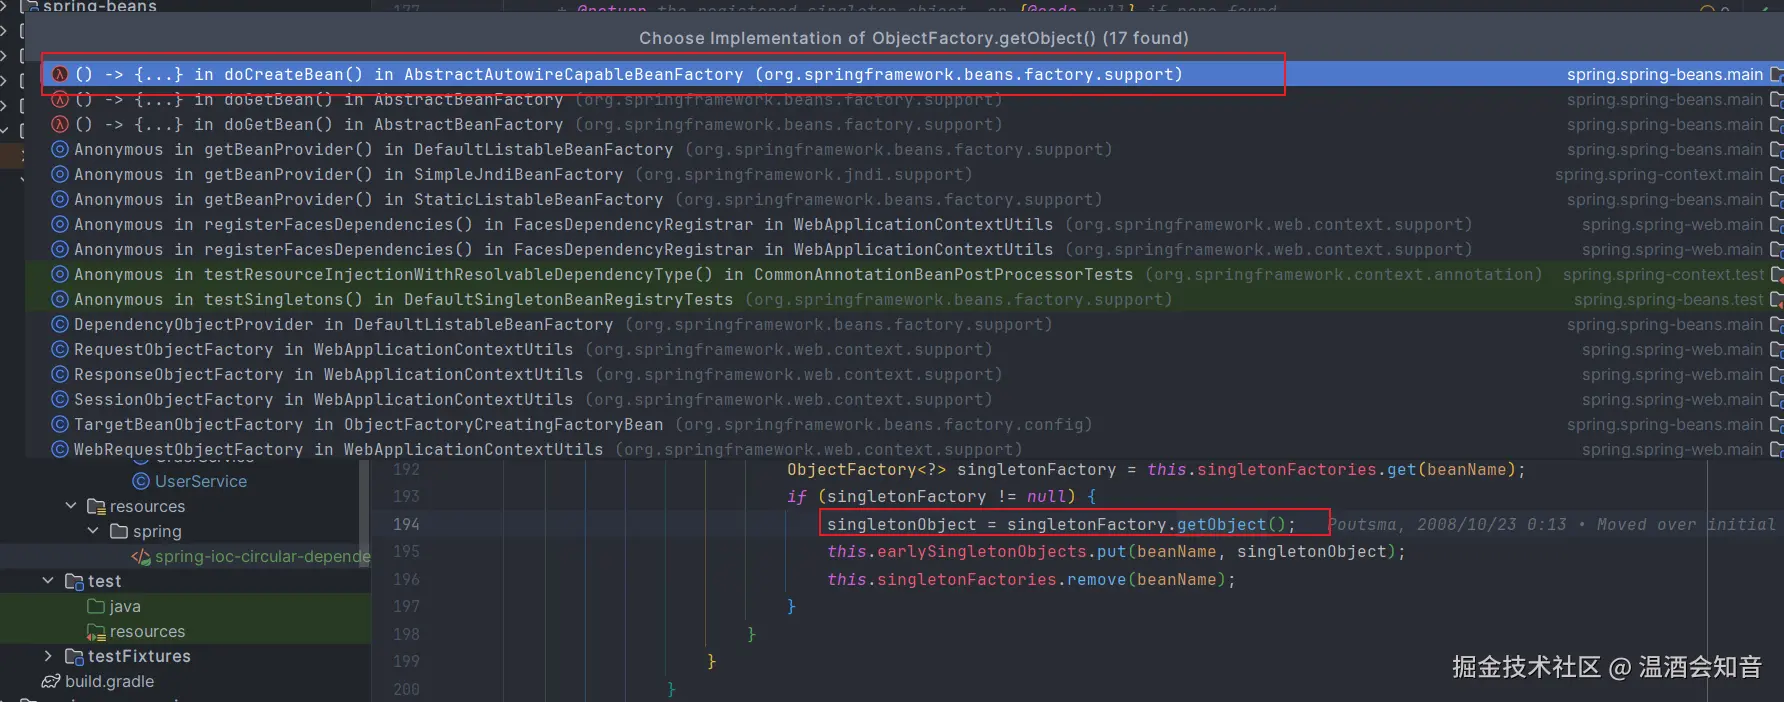Viewport: 1784px width, 702px height.
Task: Click spring.spring-beans.test module label
Action: (1669, 299)
